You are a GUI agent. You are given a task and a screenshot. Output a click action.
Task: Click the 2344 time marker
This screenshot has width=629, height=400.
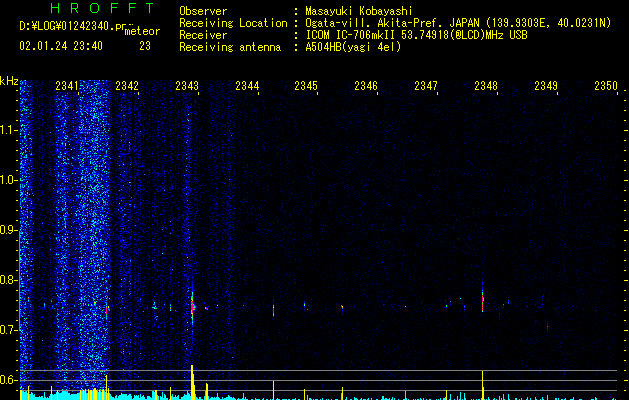[x=247, y=86]
